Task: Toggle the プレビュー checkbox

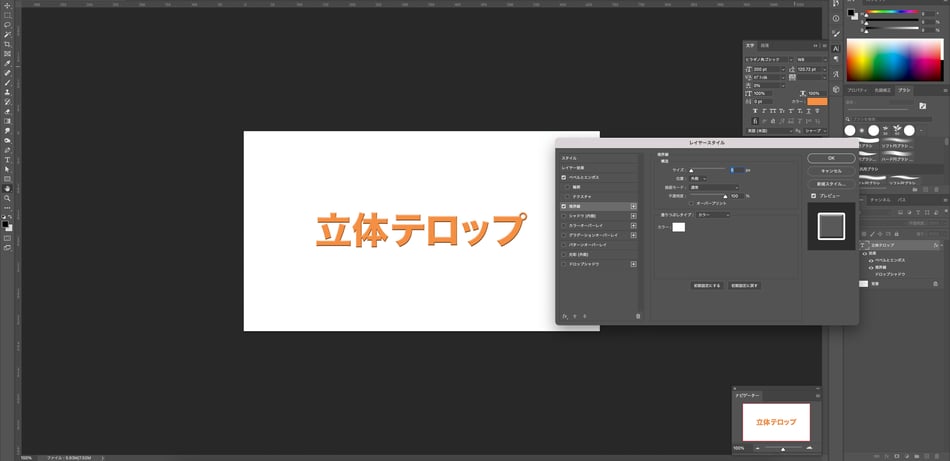Action: tap(814, 196)
